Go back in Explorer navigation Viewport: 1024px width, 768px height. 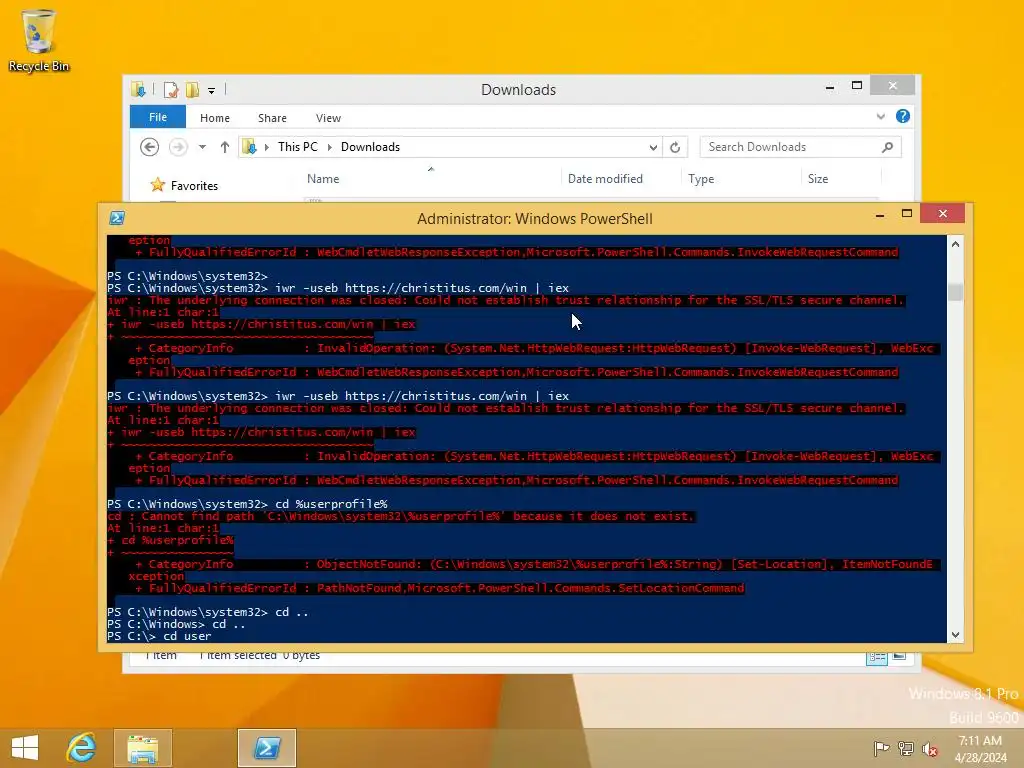150,147
